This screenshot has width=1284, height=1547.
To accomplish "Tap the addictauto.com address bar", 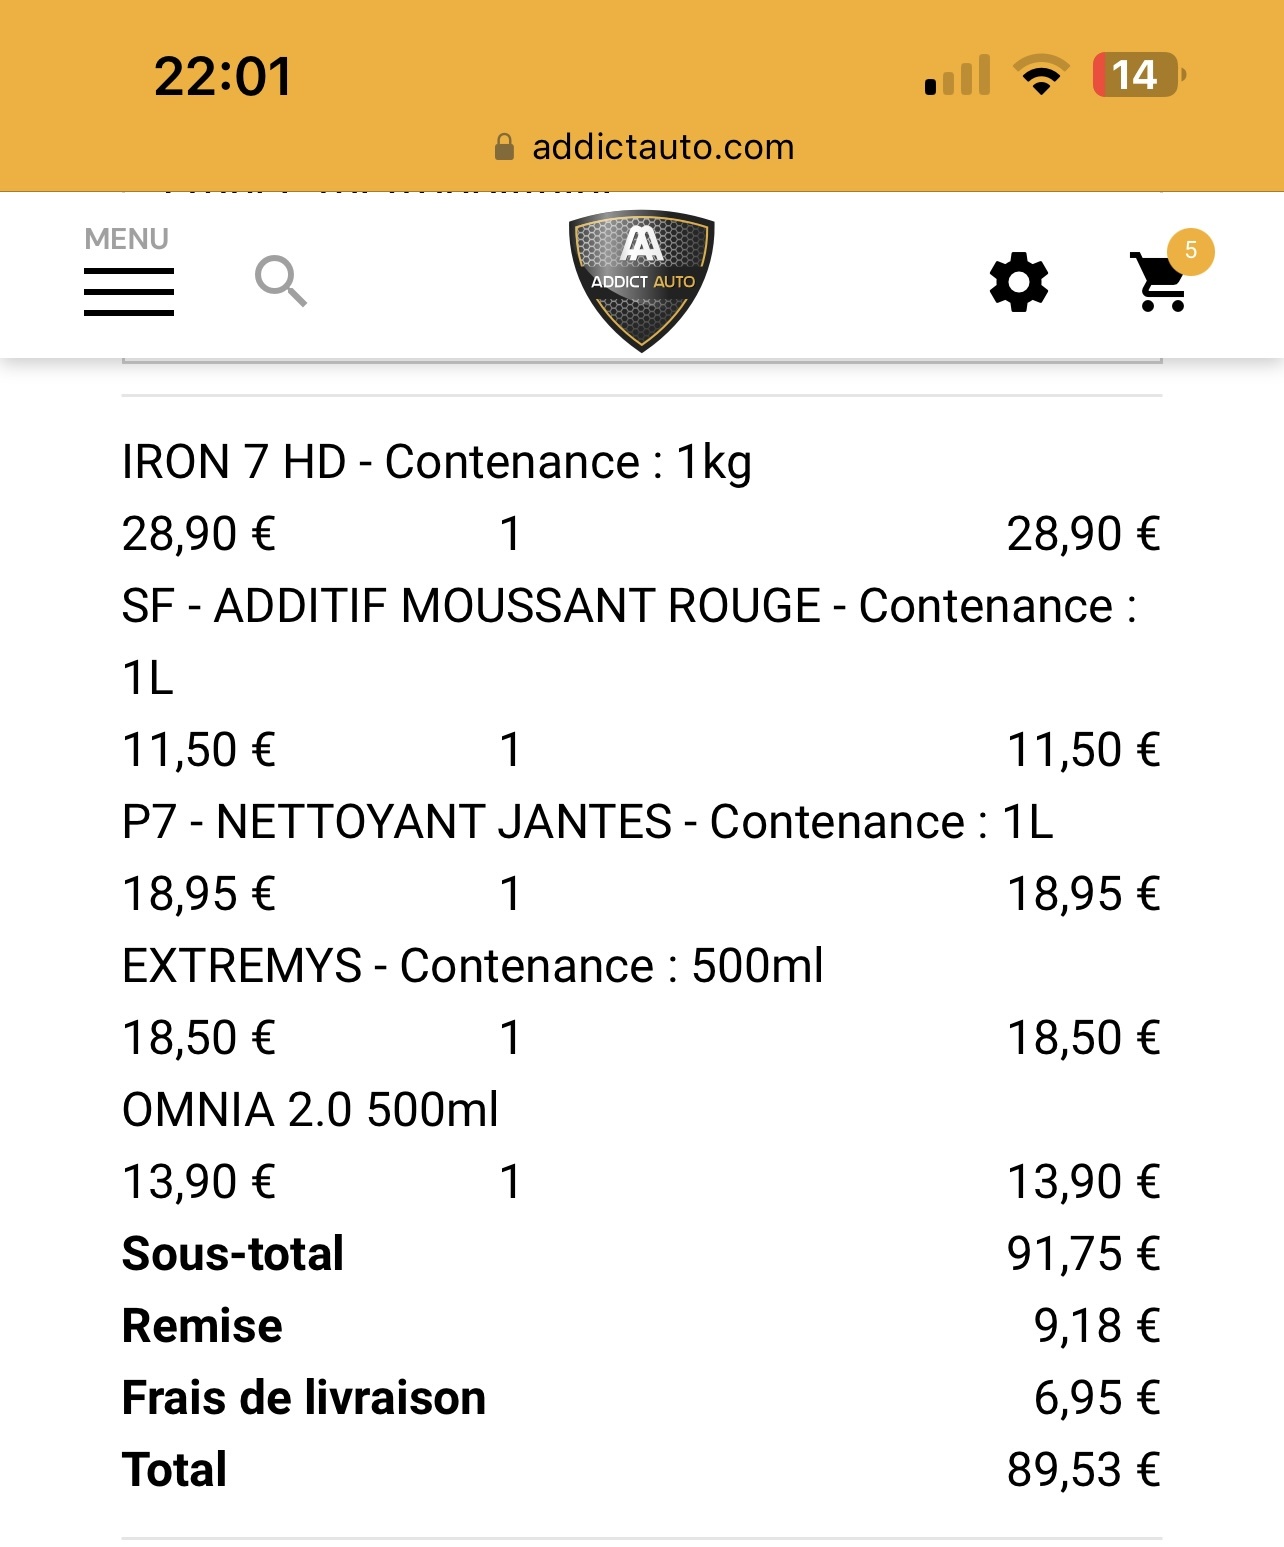I will pos(644,147).
